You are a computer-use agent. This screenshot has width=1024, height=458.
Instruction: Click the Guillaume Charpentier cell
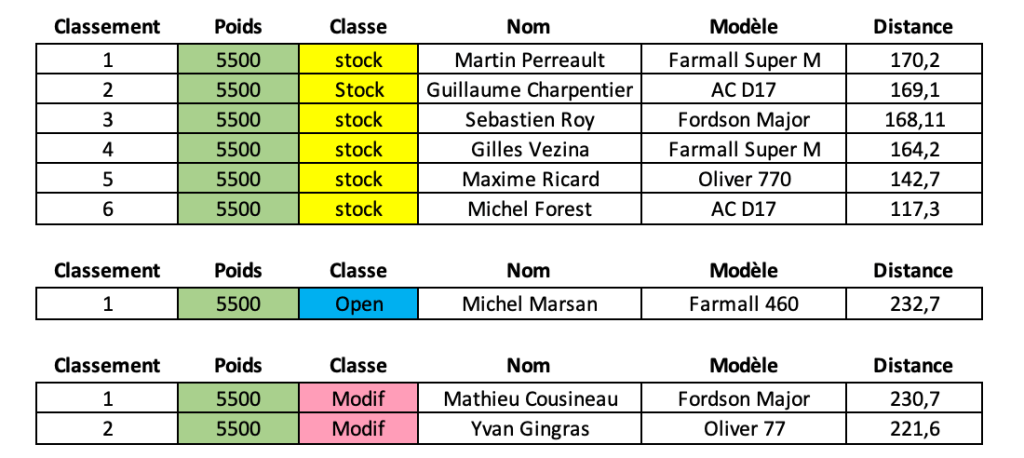(529, 90)
